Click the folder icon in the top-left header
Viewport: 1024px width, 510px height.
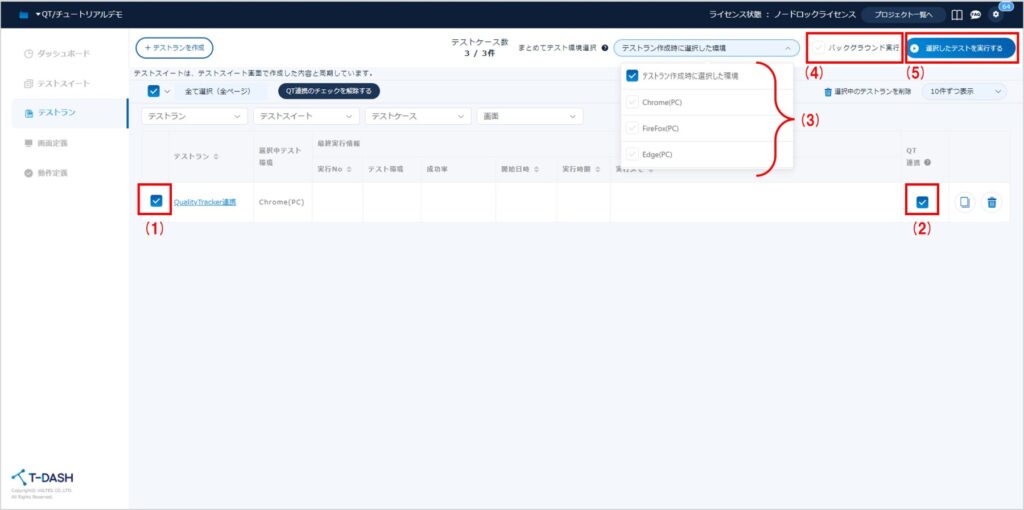23,15
